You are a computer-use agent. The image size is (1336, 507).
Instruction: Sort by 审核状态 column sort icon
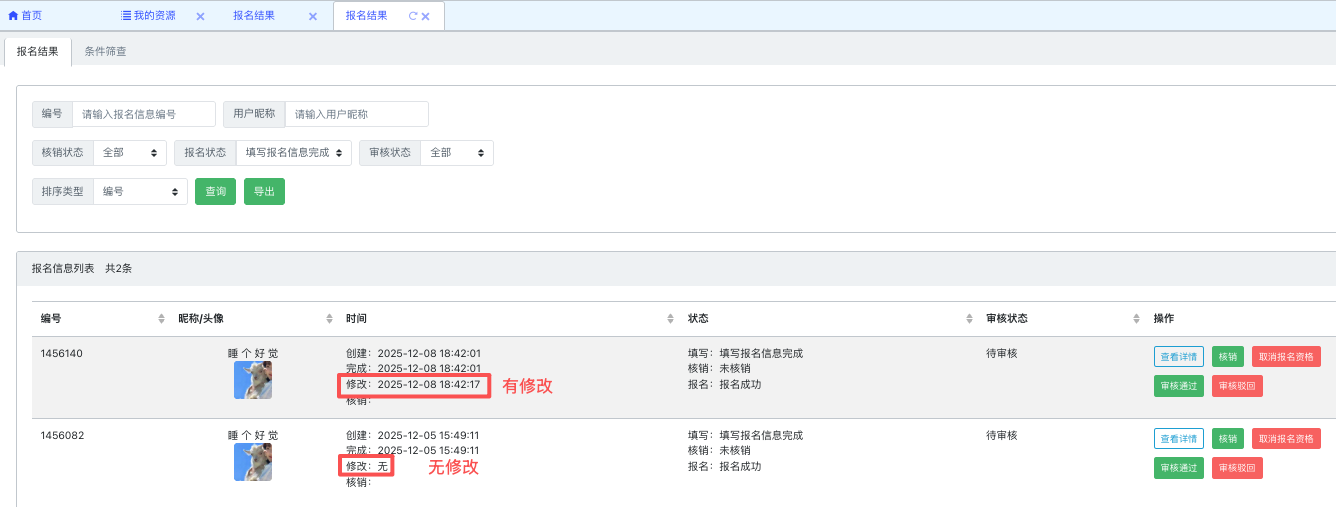pyautogui.click(x=1137, y=319)
